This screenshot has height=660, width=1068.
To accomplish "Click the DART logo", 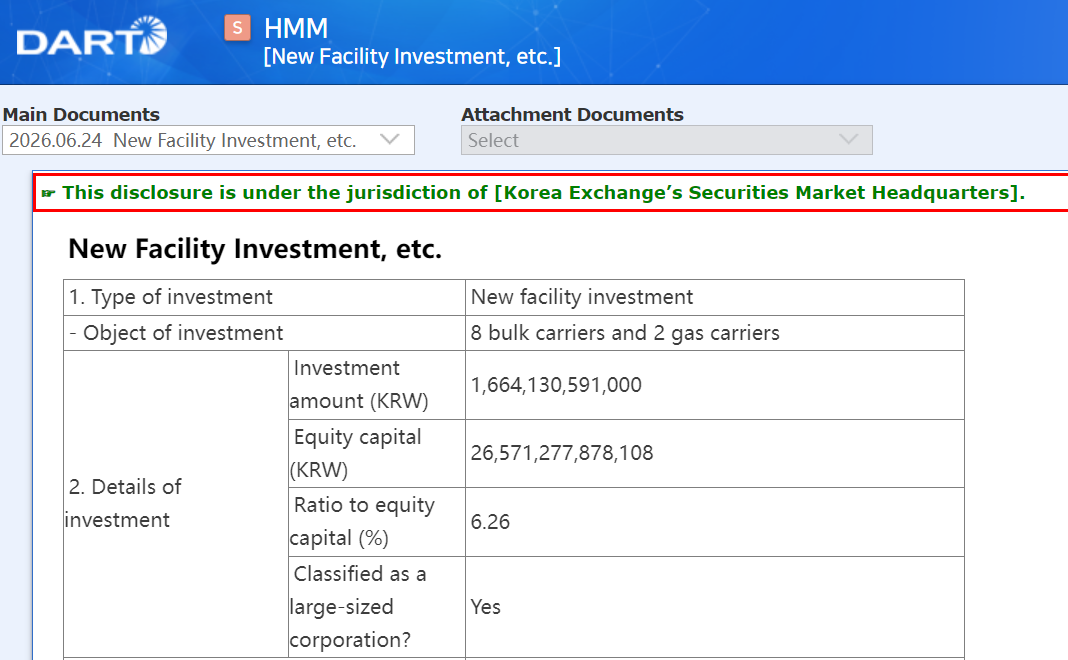I will (92, 36).
